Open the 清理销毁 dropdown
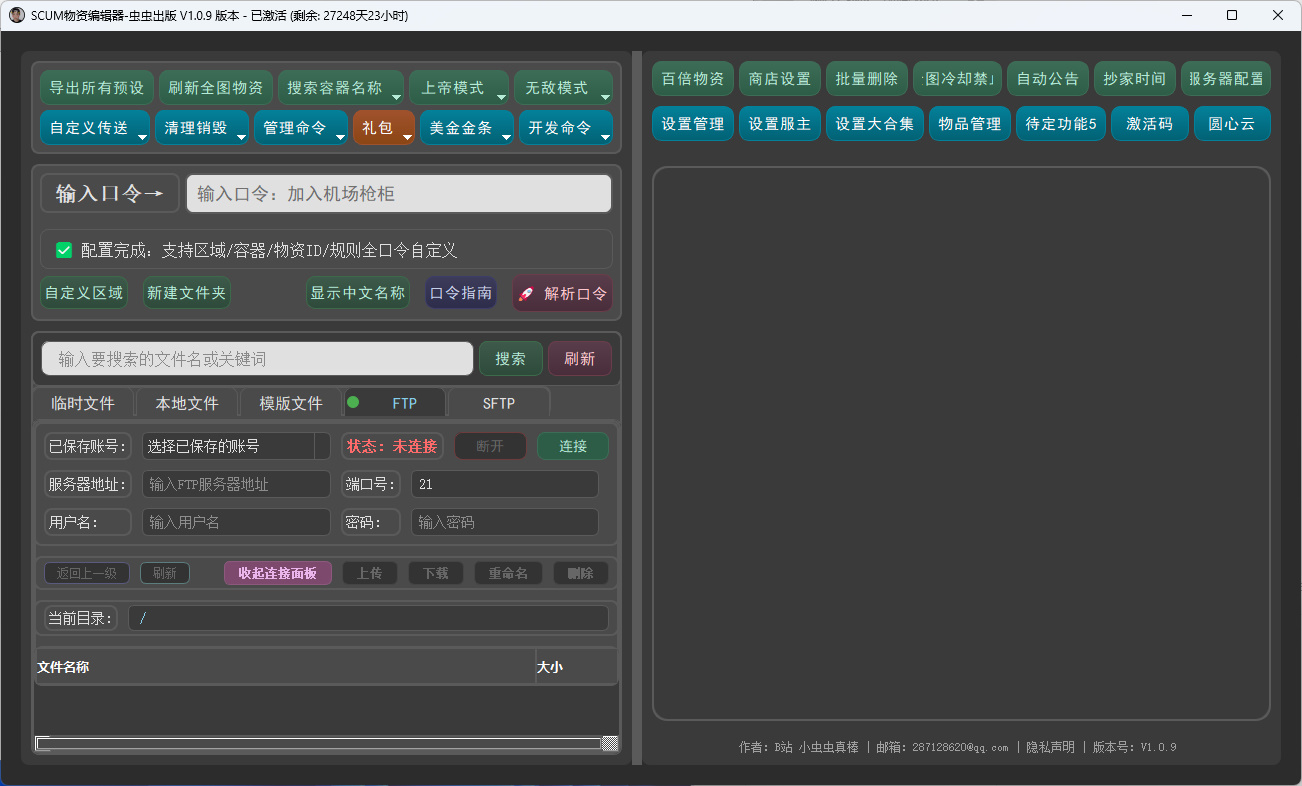This screenshot has height=786, width=1302. 201,128
